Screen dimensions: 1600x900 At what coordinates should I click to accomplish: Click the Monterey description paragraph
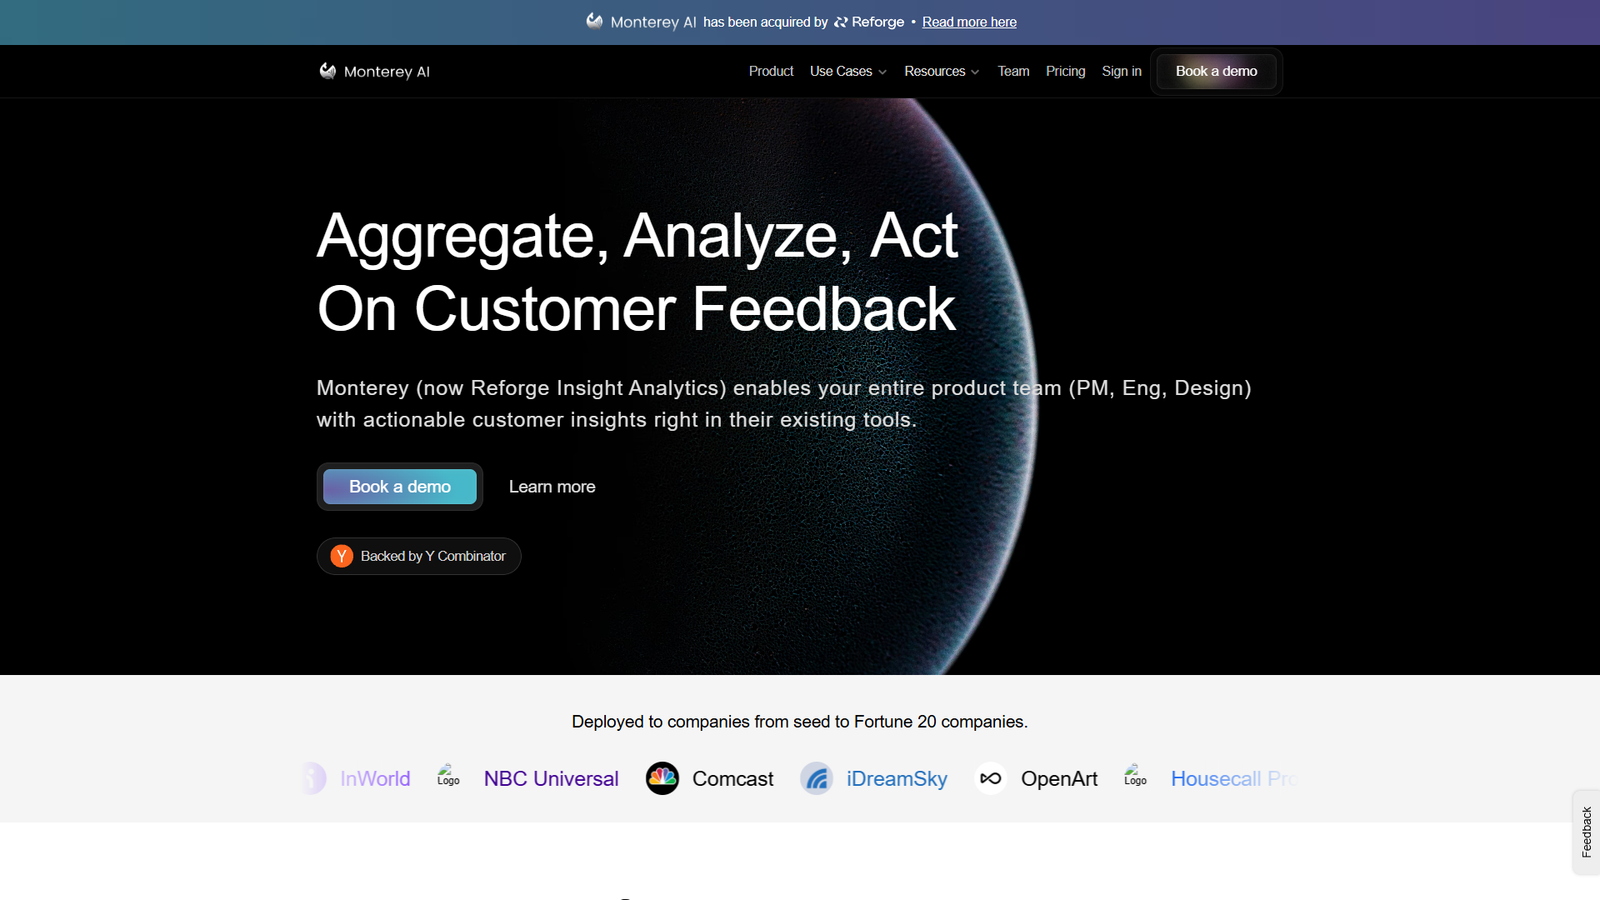(x=784, y=404)
